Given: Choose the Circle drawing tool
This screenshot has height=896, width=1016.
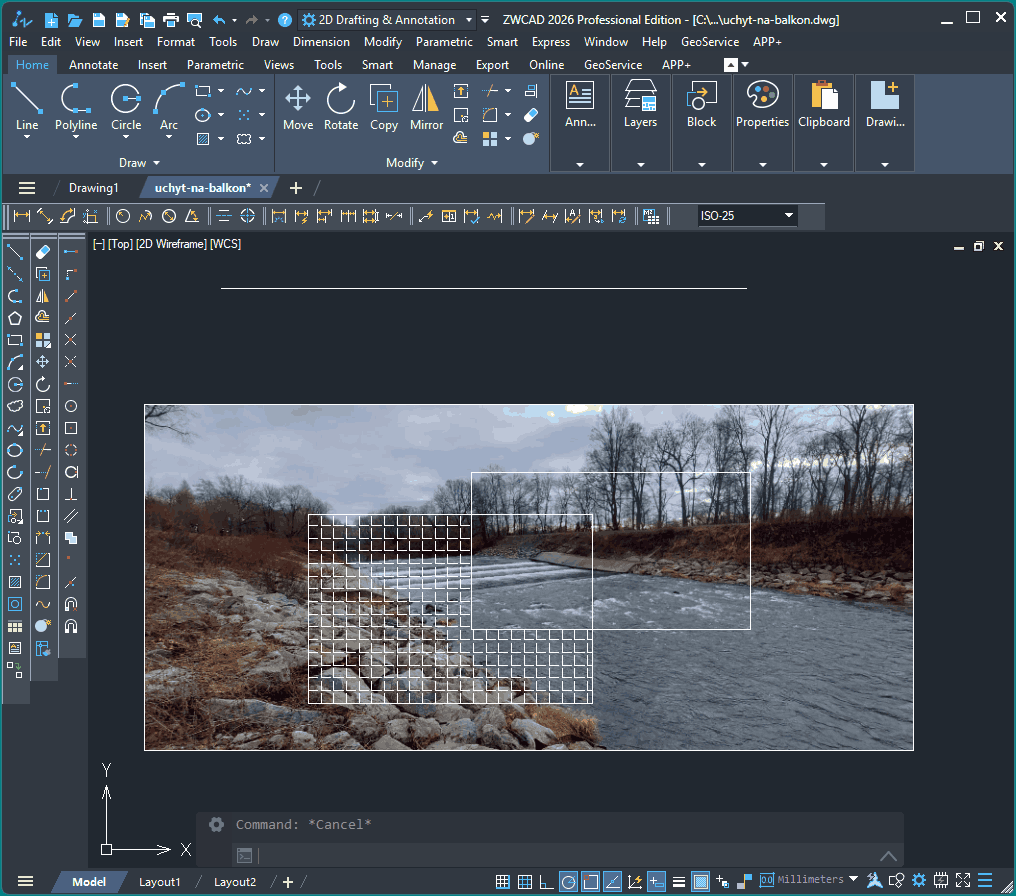Looking at the screenshot, I should [126, 107].
